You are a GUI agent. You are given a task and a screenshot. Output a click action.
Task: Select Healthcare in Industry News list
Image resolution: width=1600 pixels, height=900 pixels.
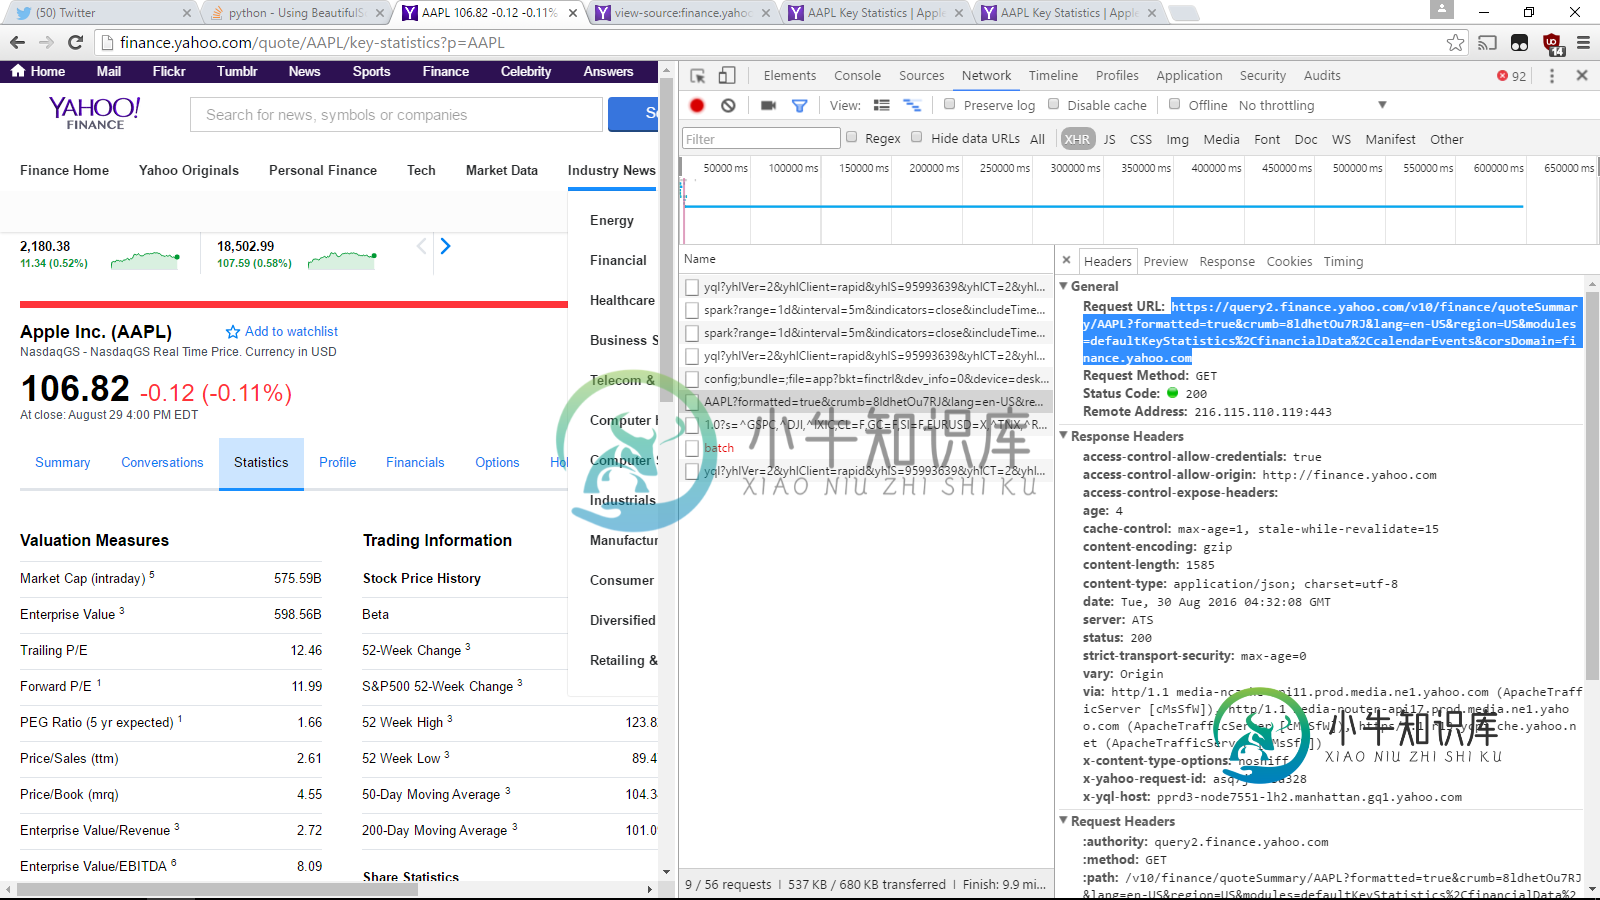pyautogui.click(x=622, y=300)
